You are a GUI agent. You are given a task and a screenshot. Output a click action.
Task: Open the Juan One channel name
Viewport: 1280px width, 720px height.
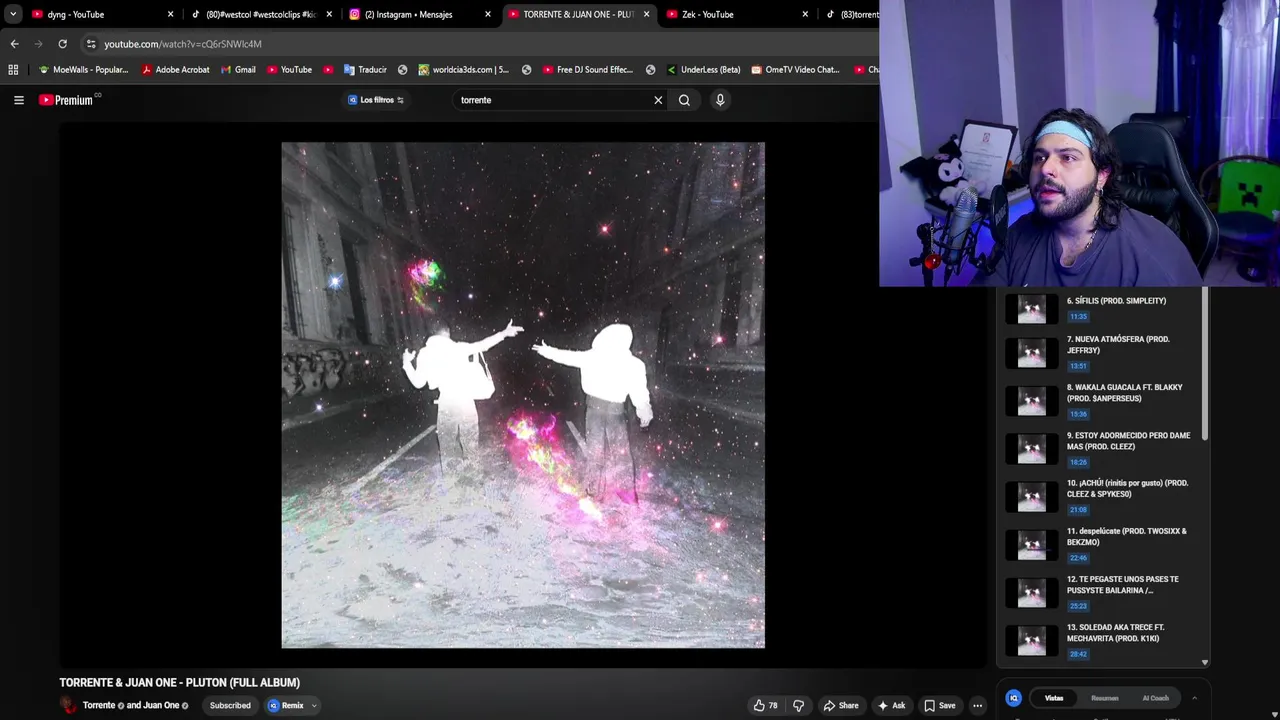coord(161,706)
